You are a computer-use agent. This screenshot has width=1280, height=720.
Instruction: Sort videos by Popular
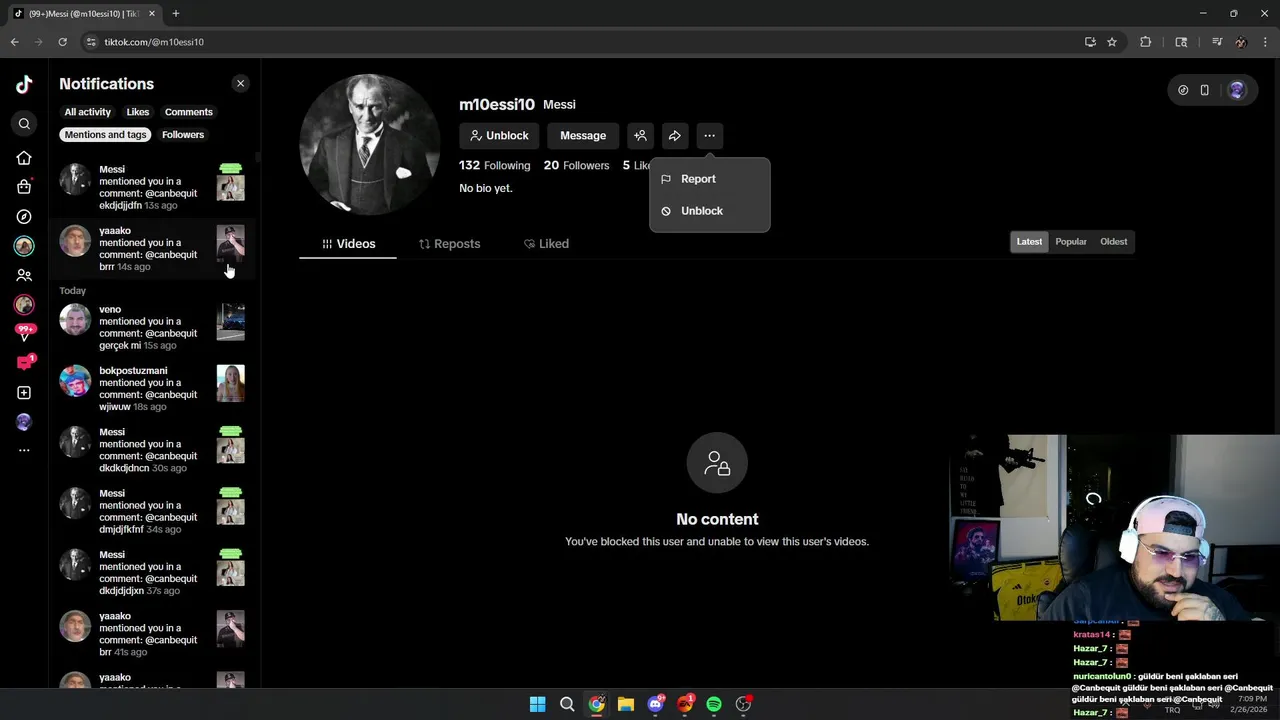(1071, 242)
